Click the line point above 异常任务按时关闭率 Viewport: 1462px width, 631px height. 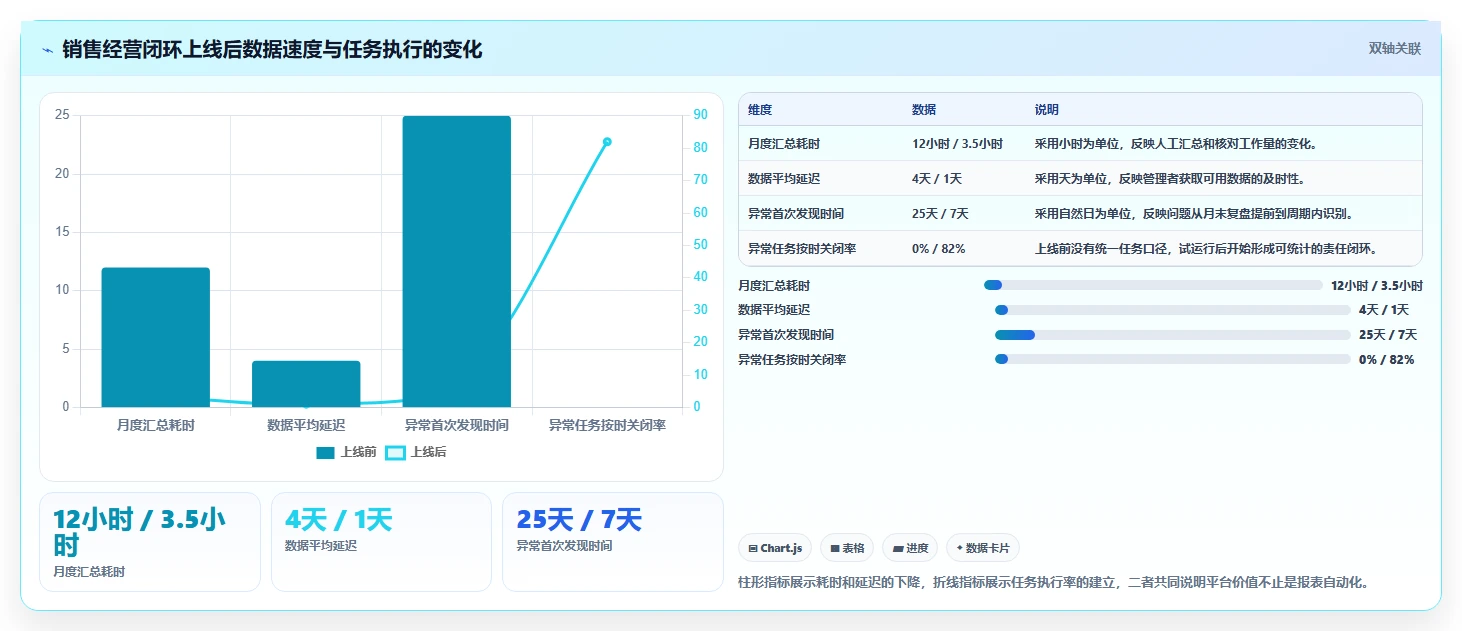(x=607, y=142)
